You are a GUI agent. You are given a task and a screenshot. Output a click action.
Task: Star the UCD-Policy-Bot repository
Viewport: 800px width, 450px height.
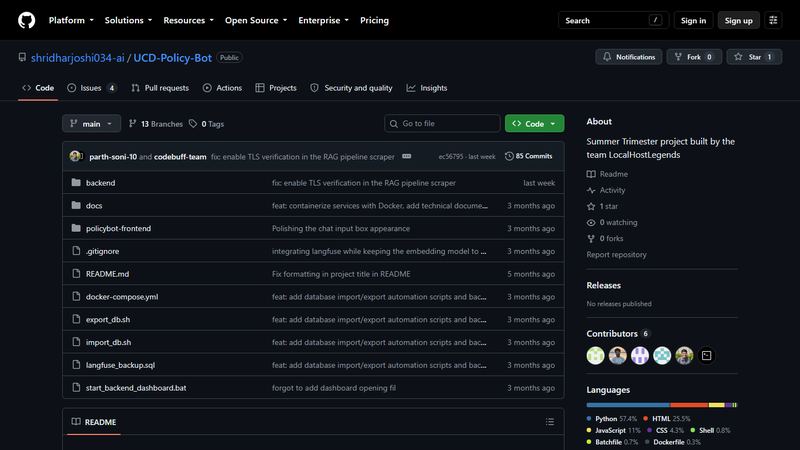(x=754, y=57)
